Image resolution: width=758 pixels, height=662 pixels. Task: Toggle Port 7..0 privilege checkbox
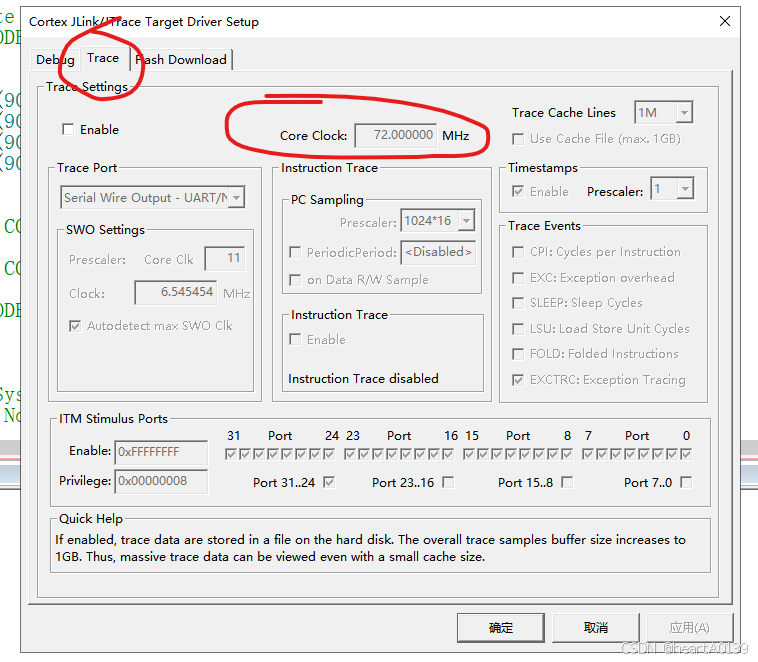coord(686,482)
